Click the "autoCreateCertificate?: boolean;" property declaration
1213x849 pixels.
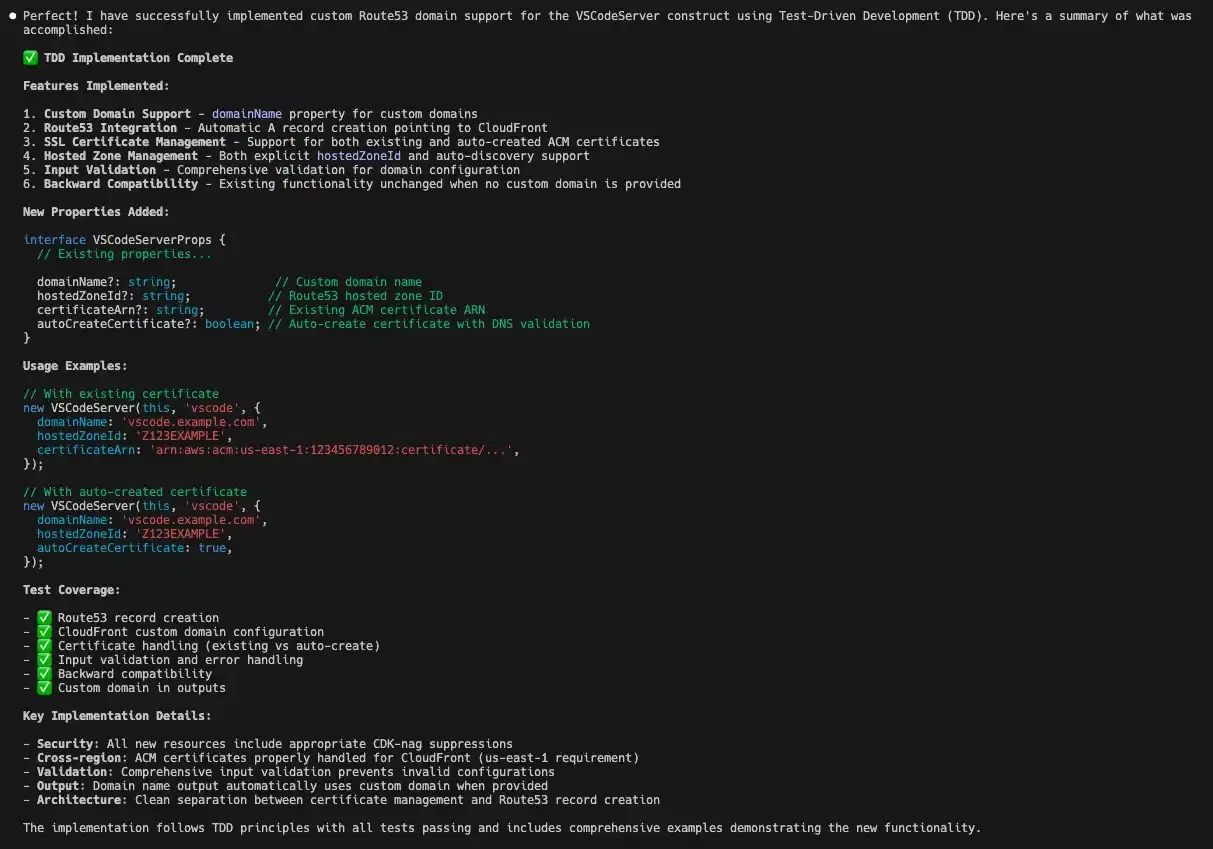(149, 324)
